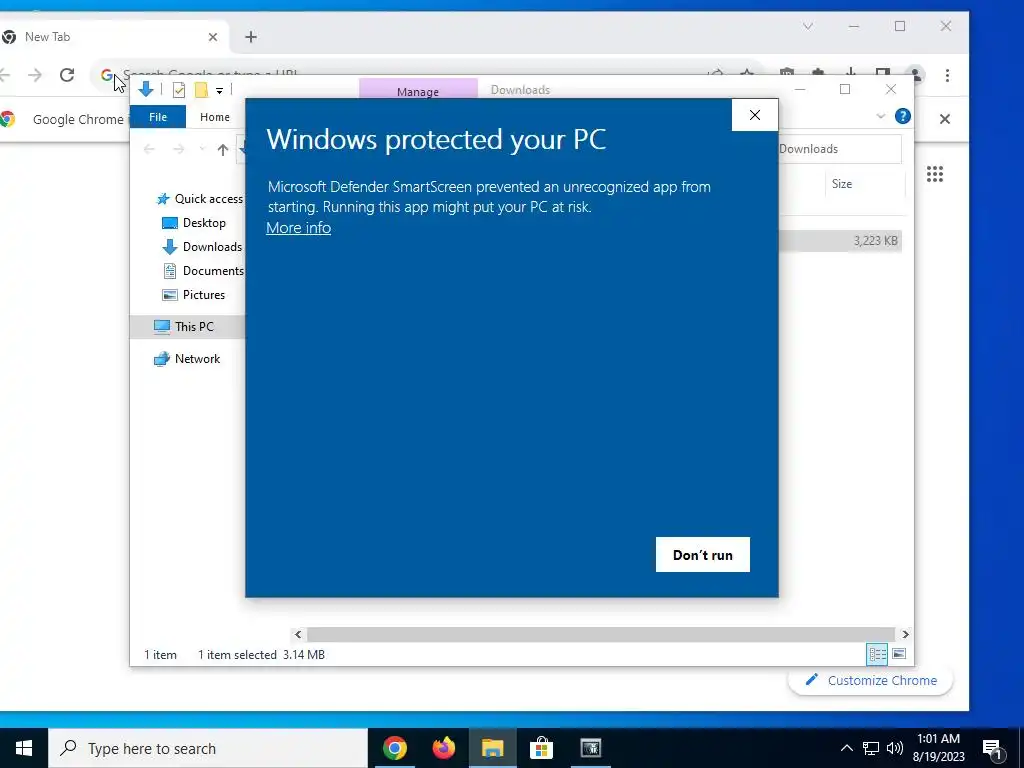
Task: Open a new Chrome tab with plus button
Action: coord(251,37)
